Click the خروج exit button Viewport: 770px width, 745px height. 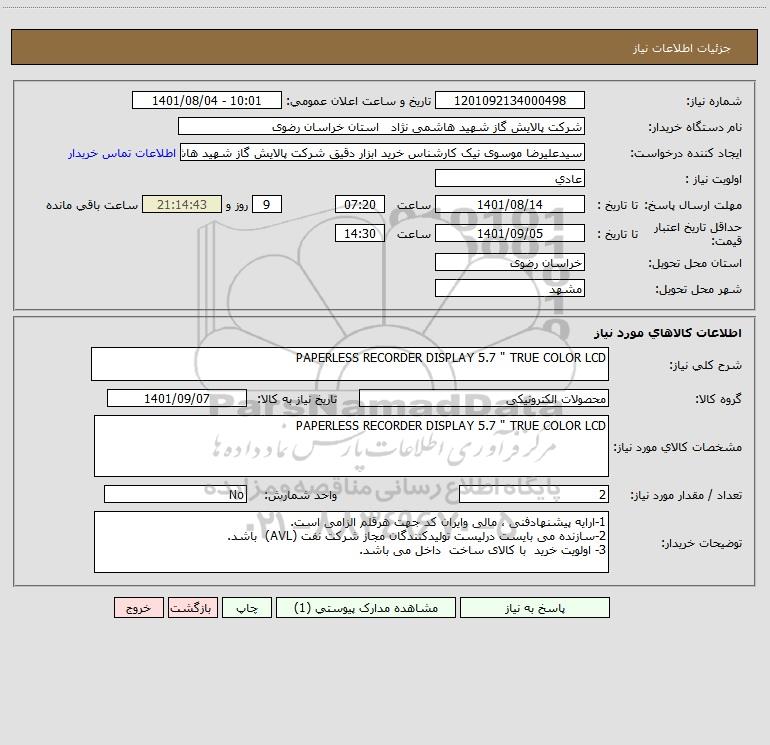pyautogui.click(x=138, y=607)
